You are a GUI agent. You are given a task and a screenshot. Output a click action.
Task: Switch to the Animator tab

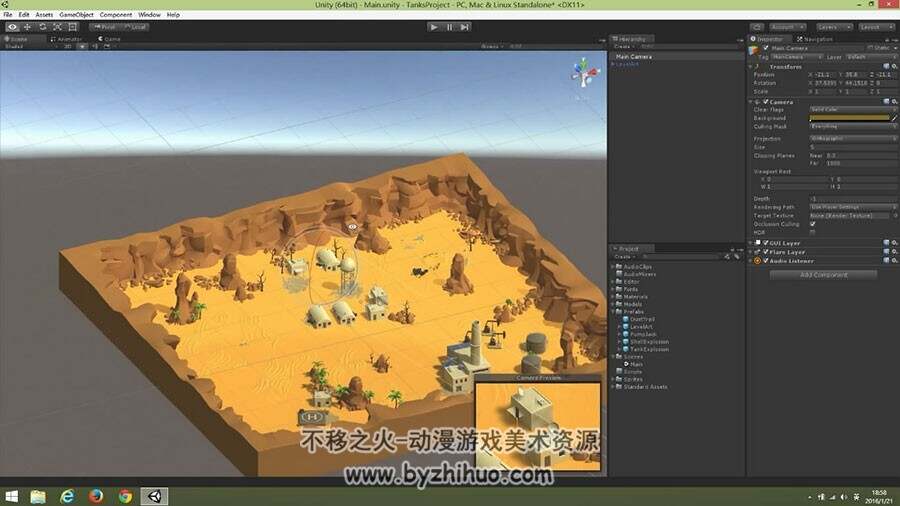pyautogui.click(x=67, y=39)
